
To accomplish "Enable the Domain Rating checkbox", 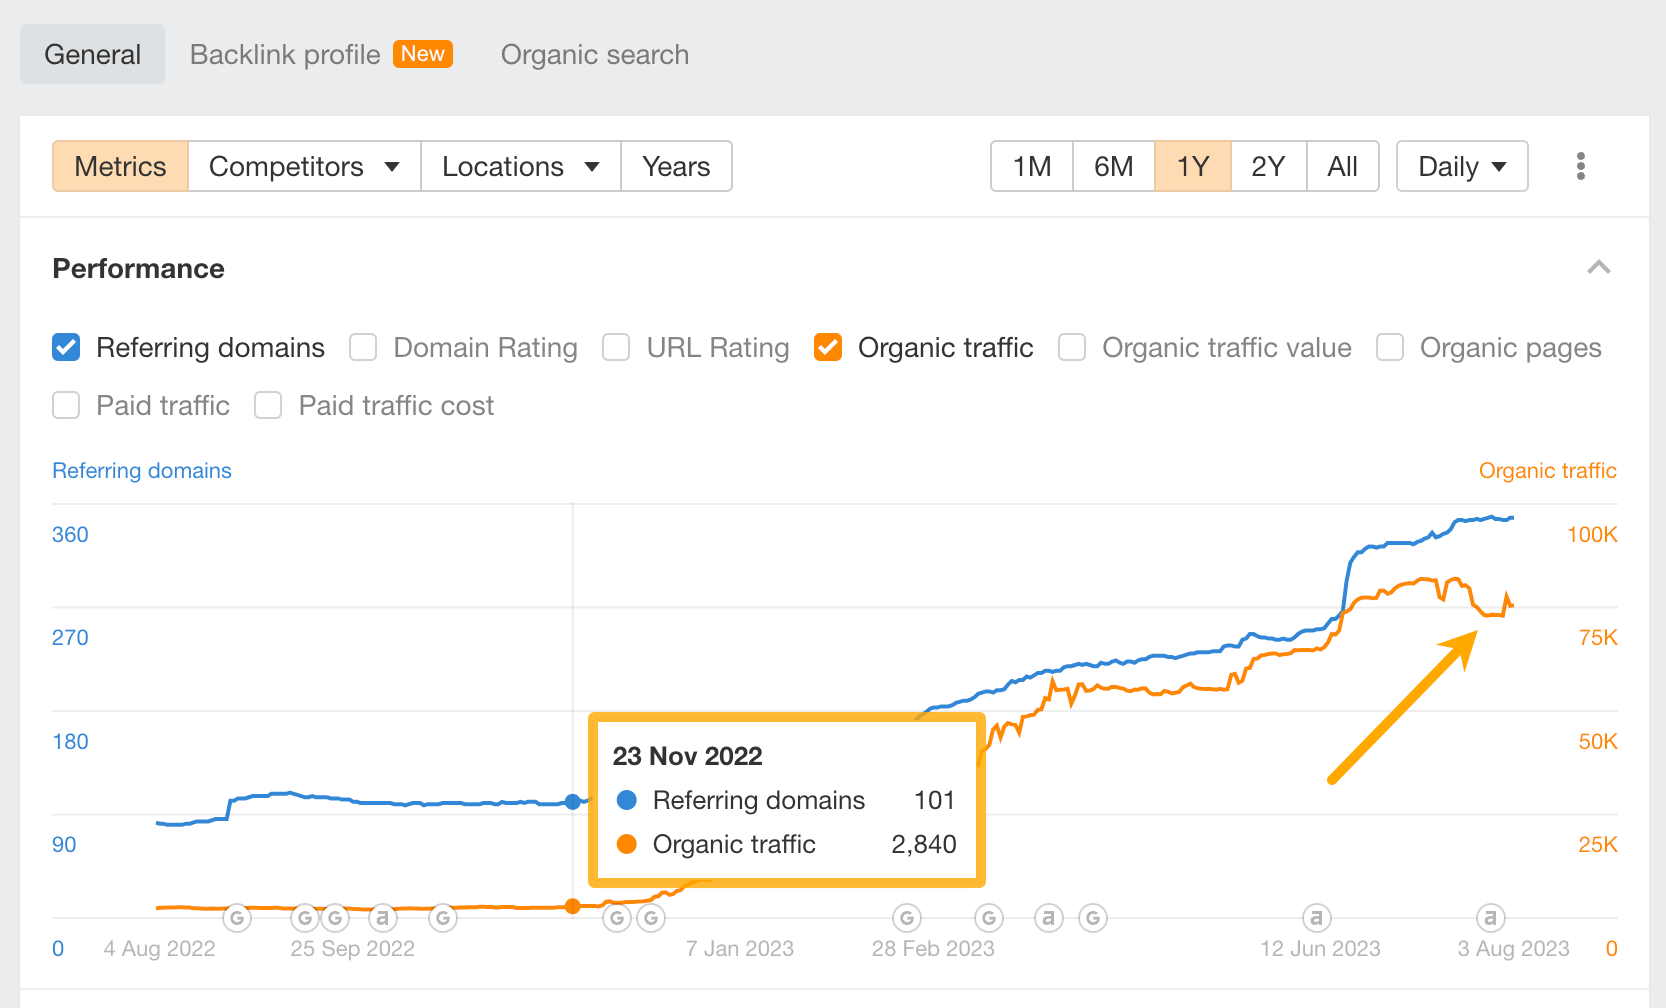I will pos(362,347).
